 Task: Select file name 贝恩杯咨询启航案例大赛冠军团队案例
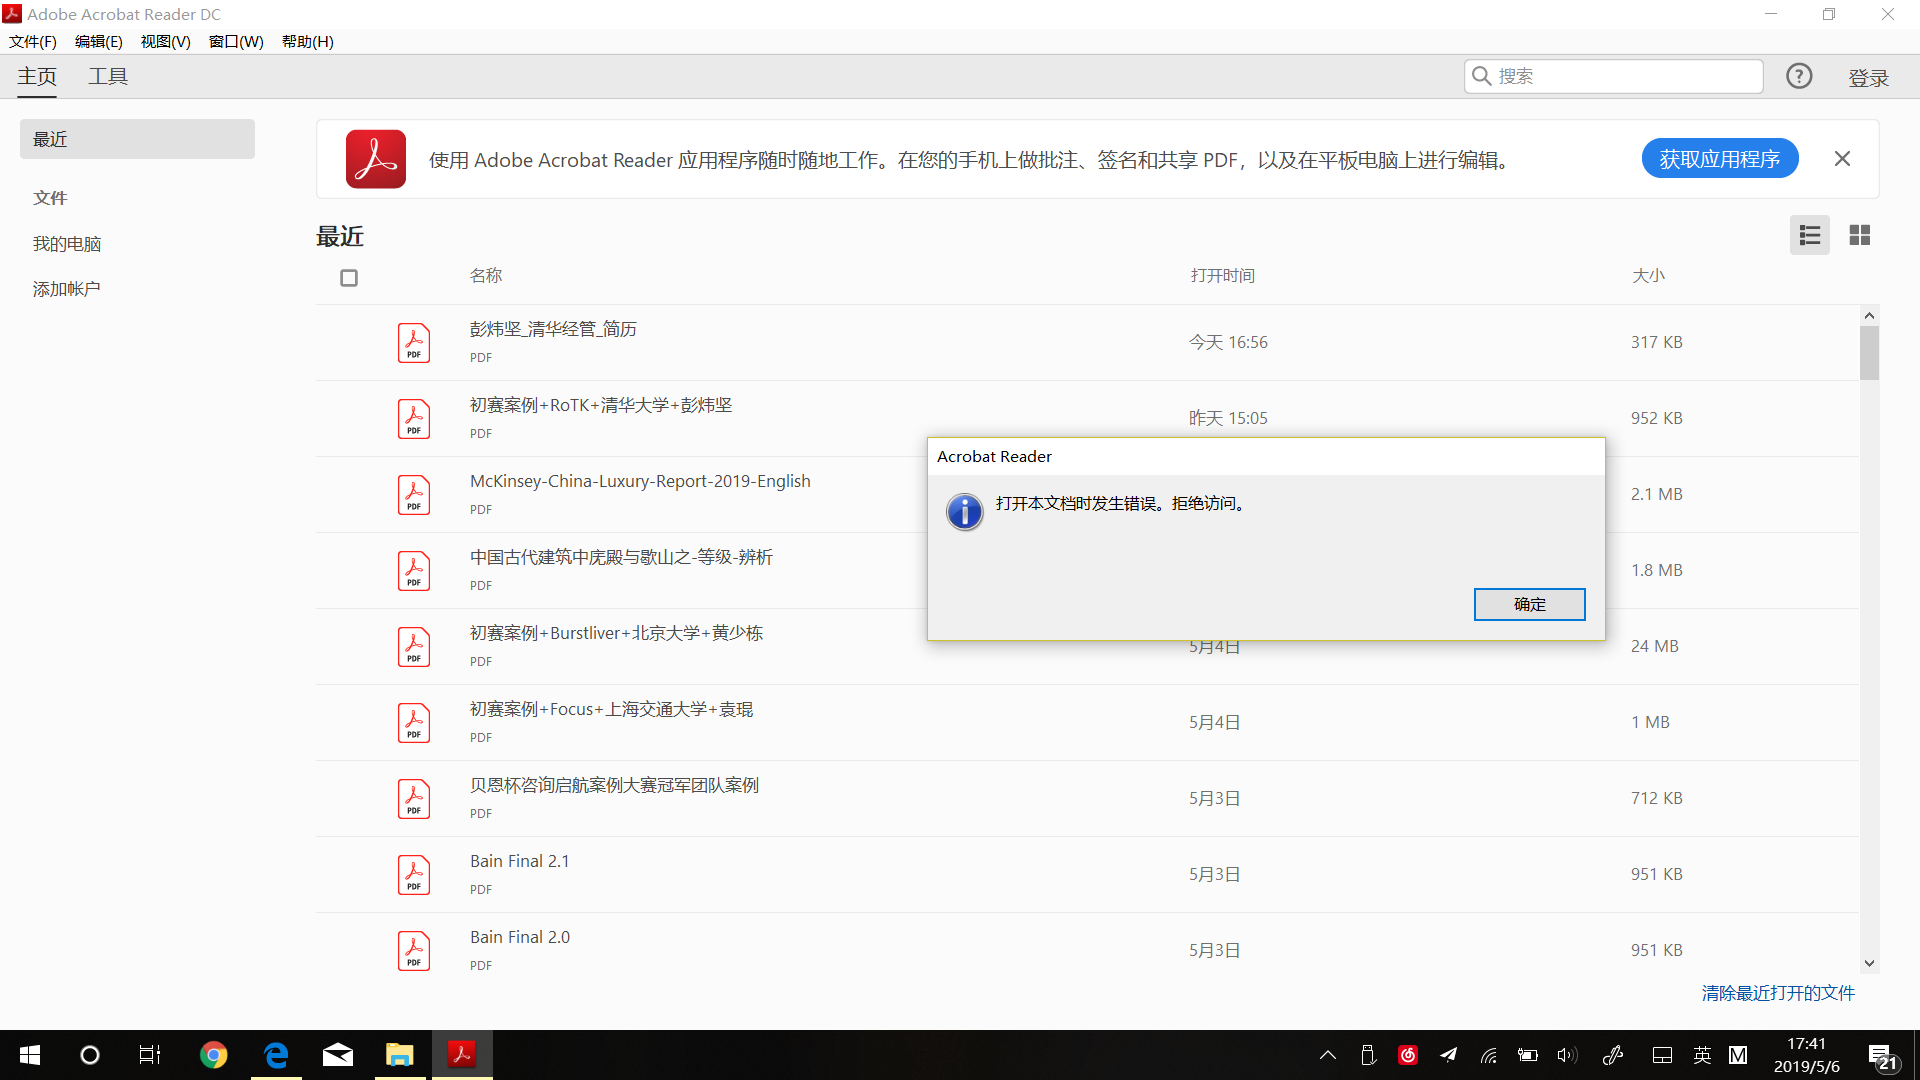(x=614, y=785)
